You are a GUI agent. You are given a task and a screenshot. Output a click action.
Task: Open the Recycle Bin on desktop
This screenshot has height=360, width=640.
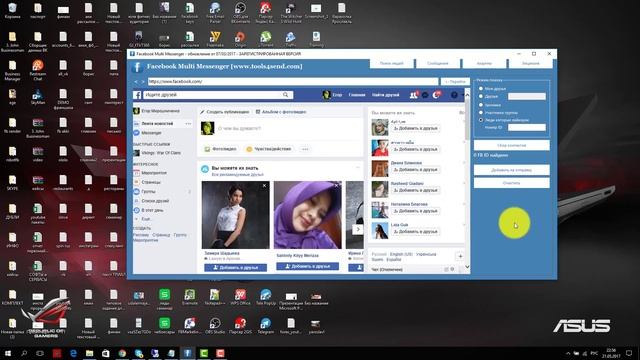[12, 11]
